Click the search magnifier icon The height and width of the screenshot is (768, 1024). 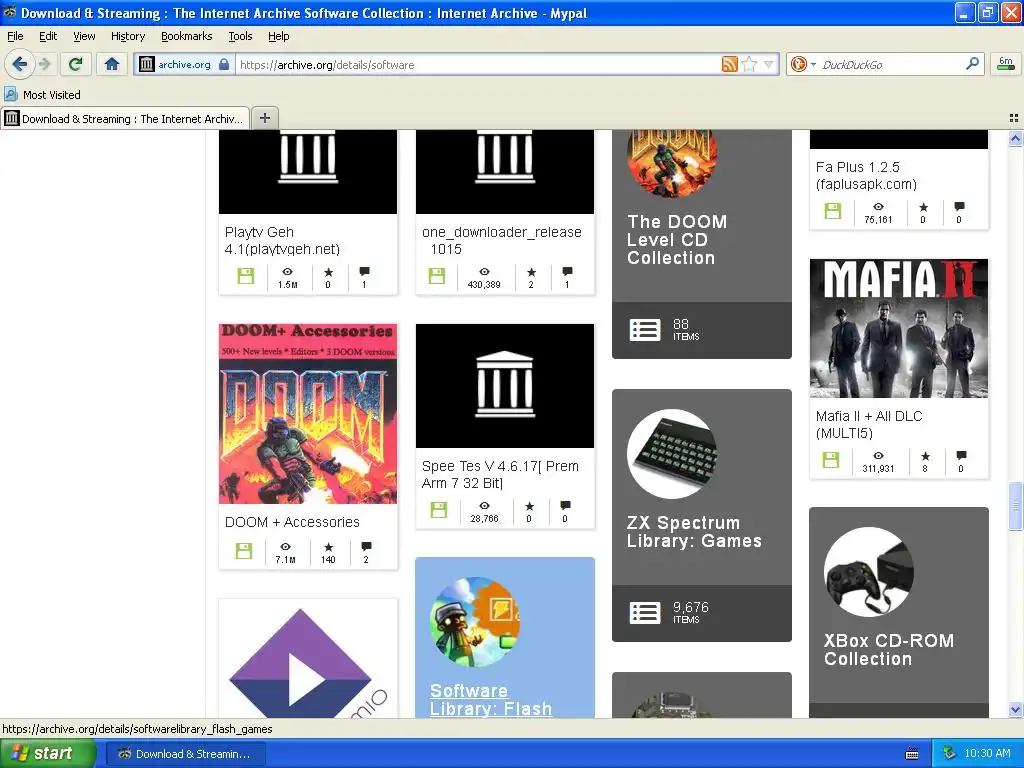tap(972, 63)
